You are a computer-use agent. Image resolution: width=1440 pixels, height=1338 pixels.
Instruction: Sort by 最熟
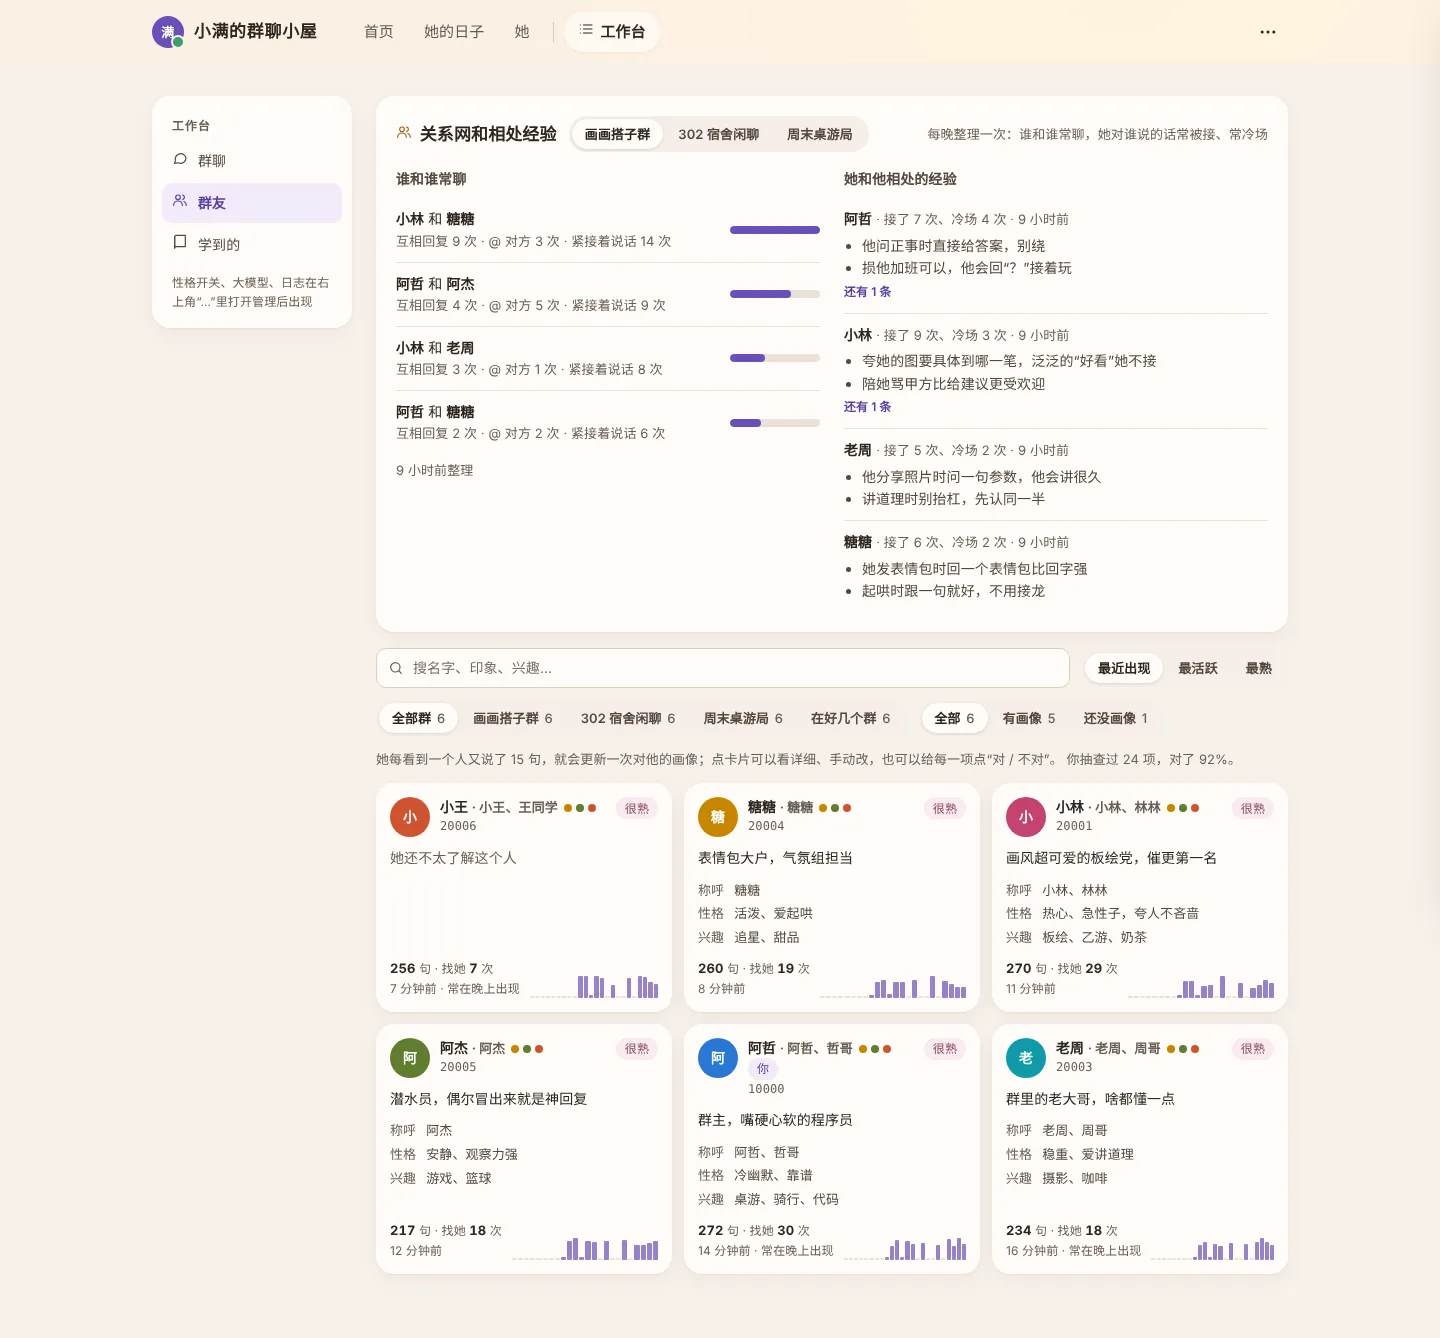tap(1259, 668)
